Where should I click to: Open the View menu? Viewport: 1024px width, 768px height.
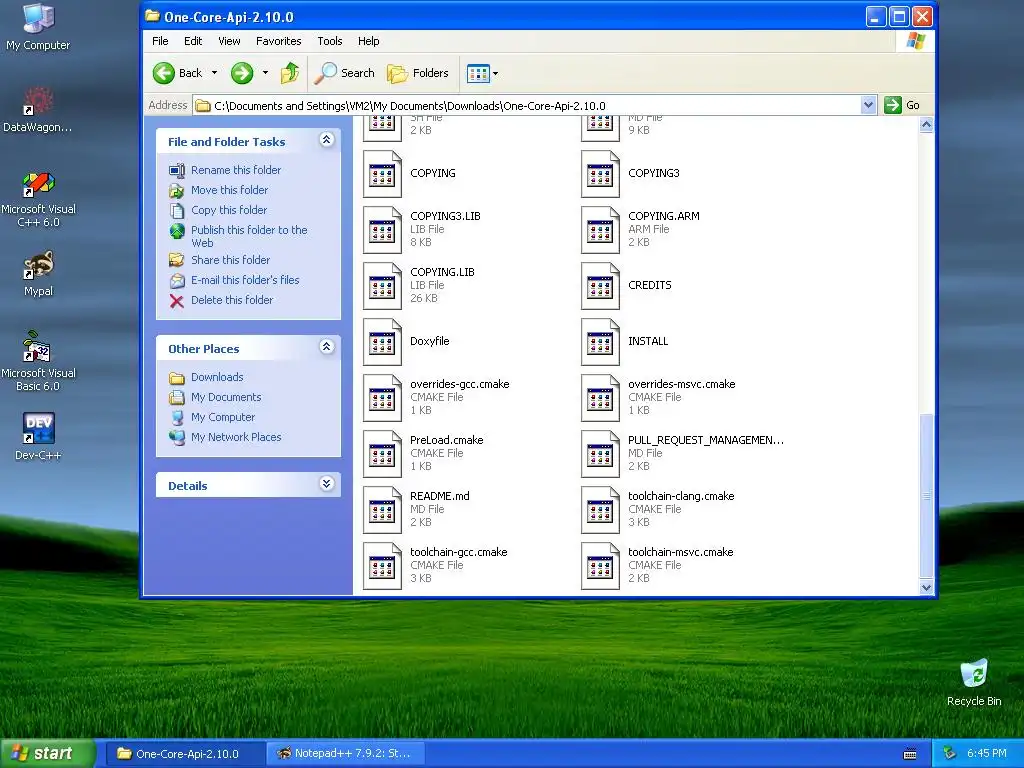[x=229, y=41]
